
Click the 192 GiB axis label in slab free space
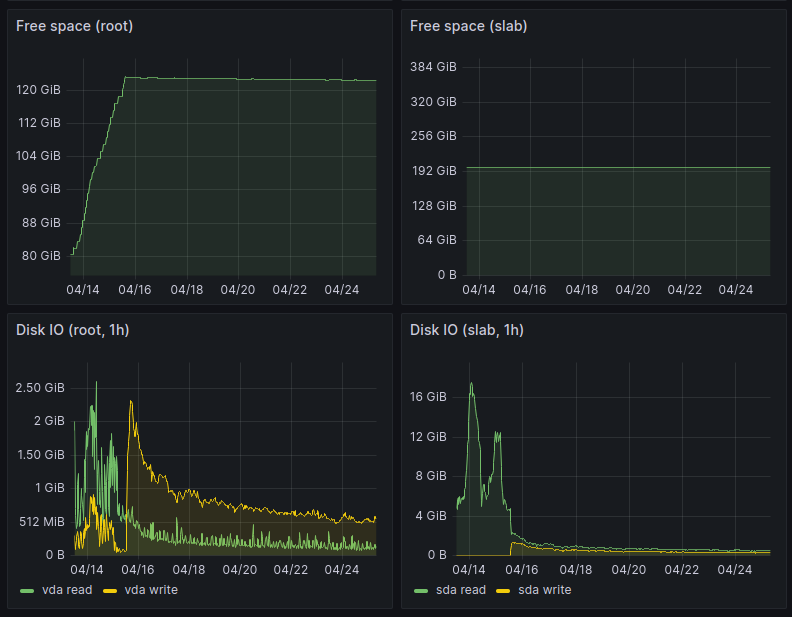click(434, 171)
